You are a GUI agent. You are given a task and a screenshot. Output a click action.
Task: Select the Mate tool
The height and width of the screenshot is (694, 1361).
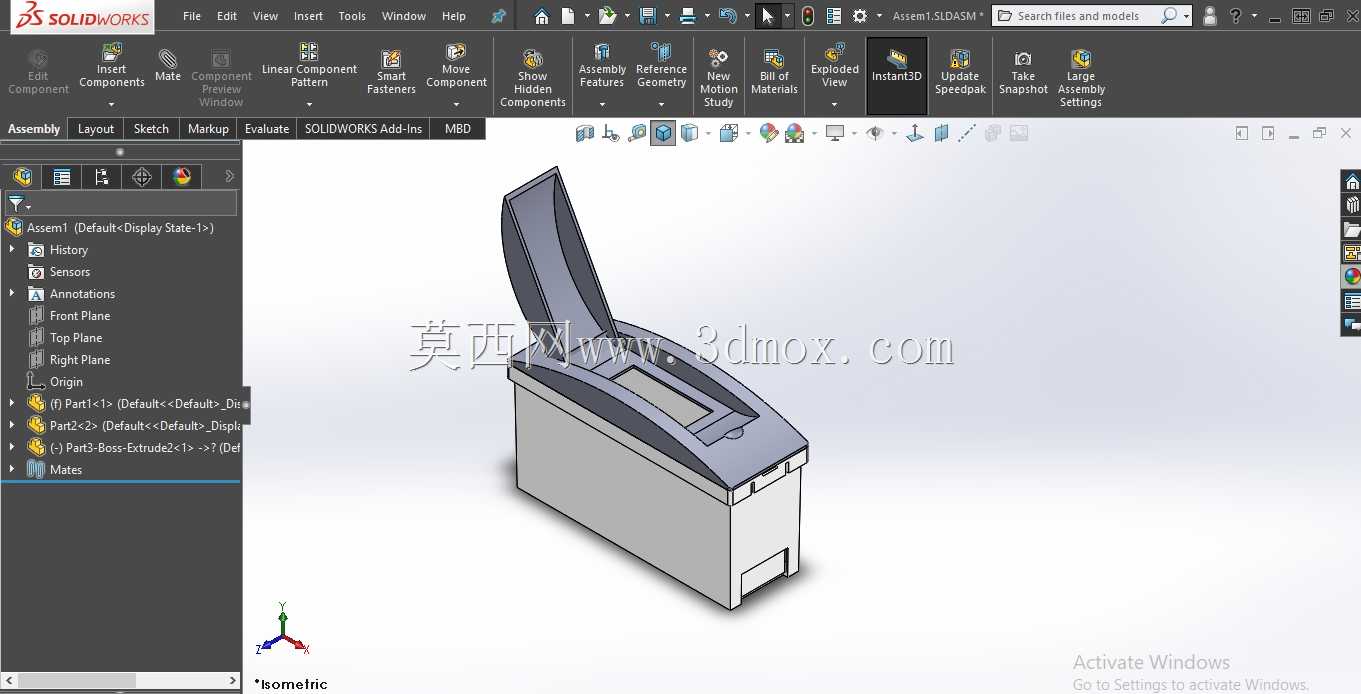[168, 65]
